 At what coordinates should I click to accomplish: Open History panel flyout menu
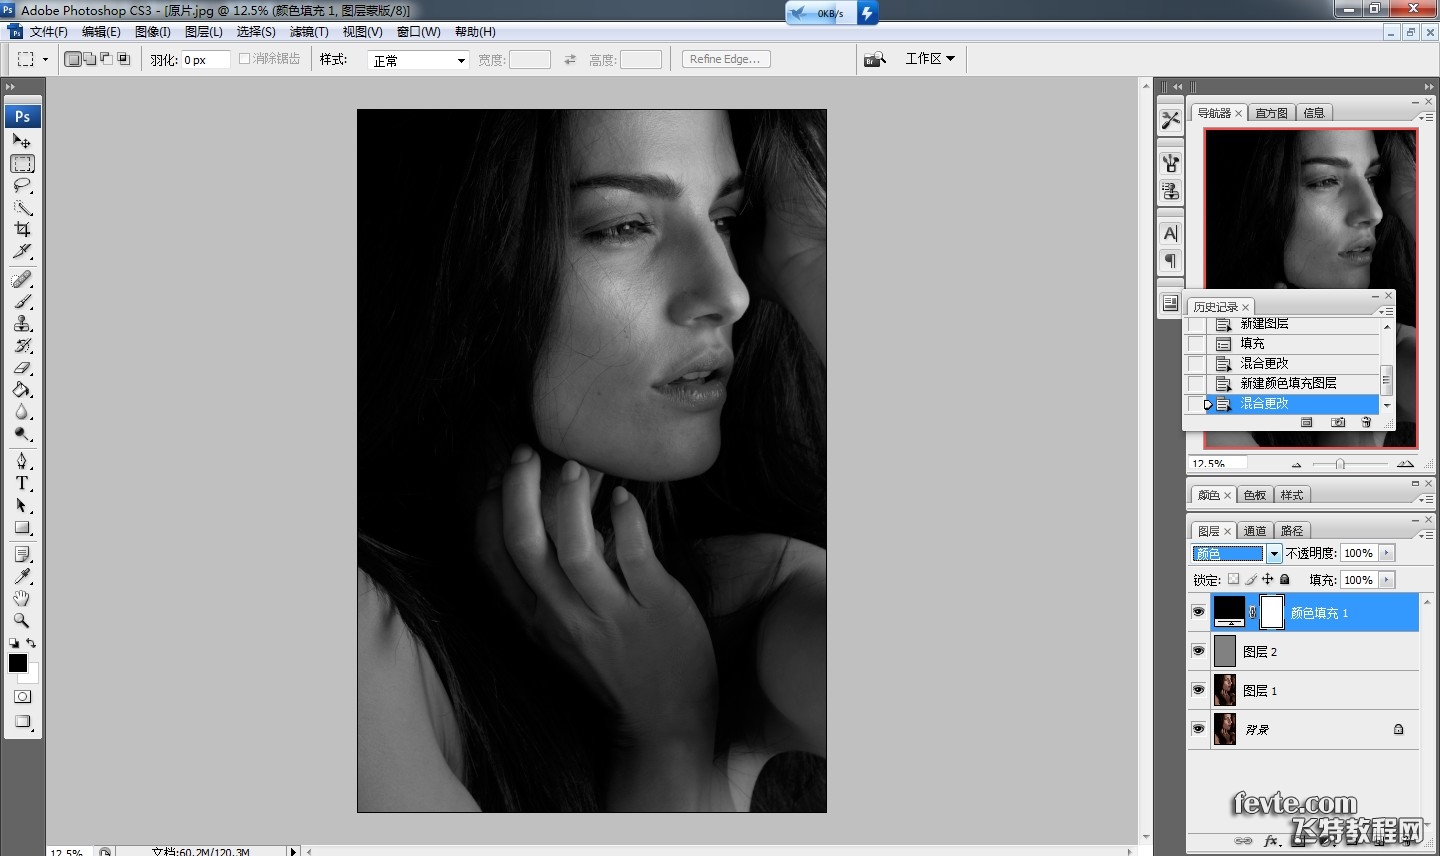[x=1387, y=311]
